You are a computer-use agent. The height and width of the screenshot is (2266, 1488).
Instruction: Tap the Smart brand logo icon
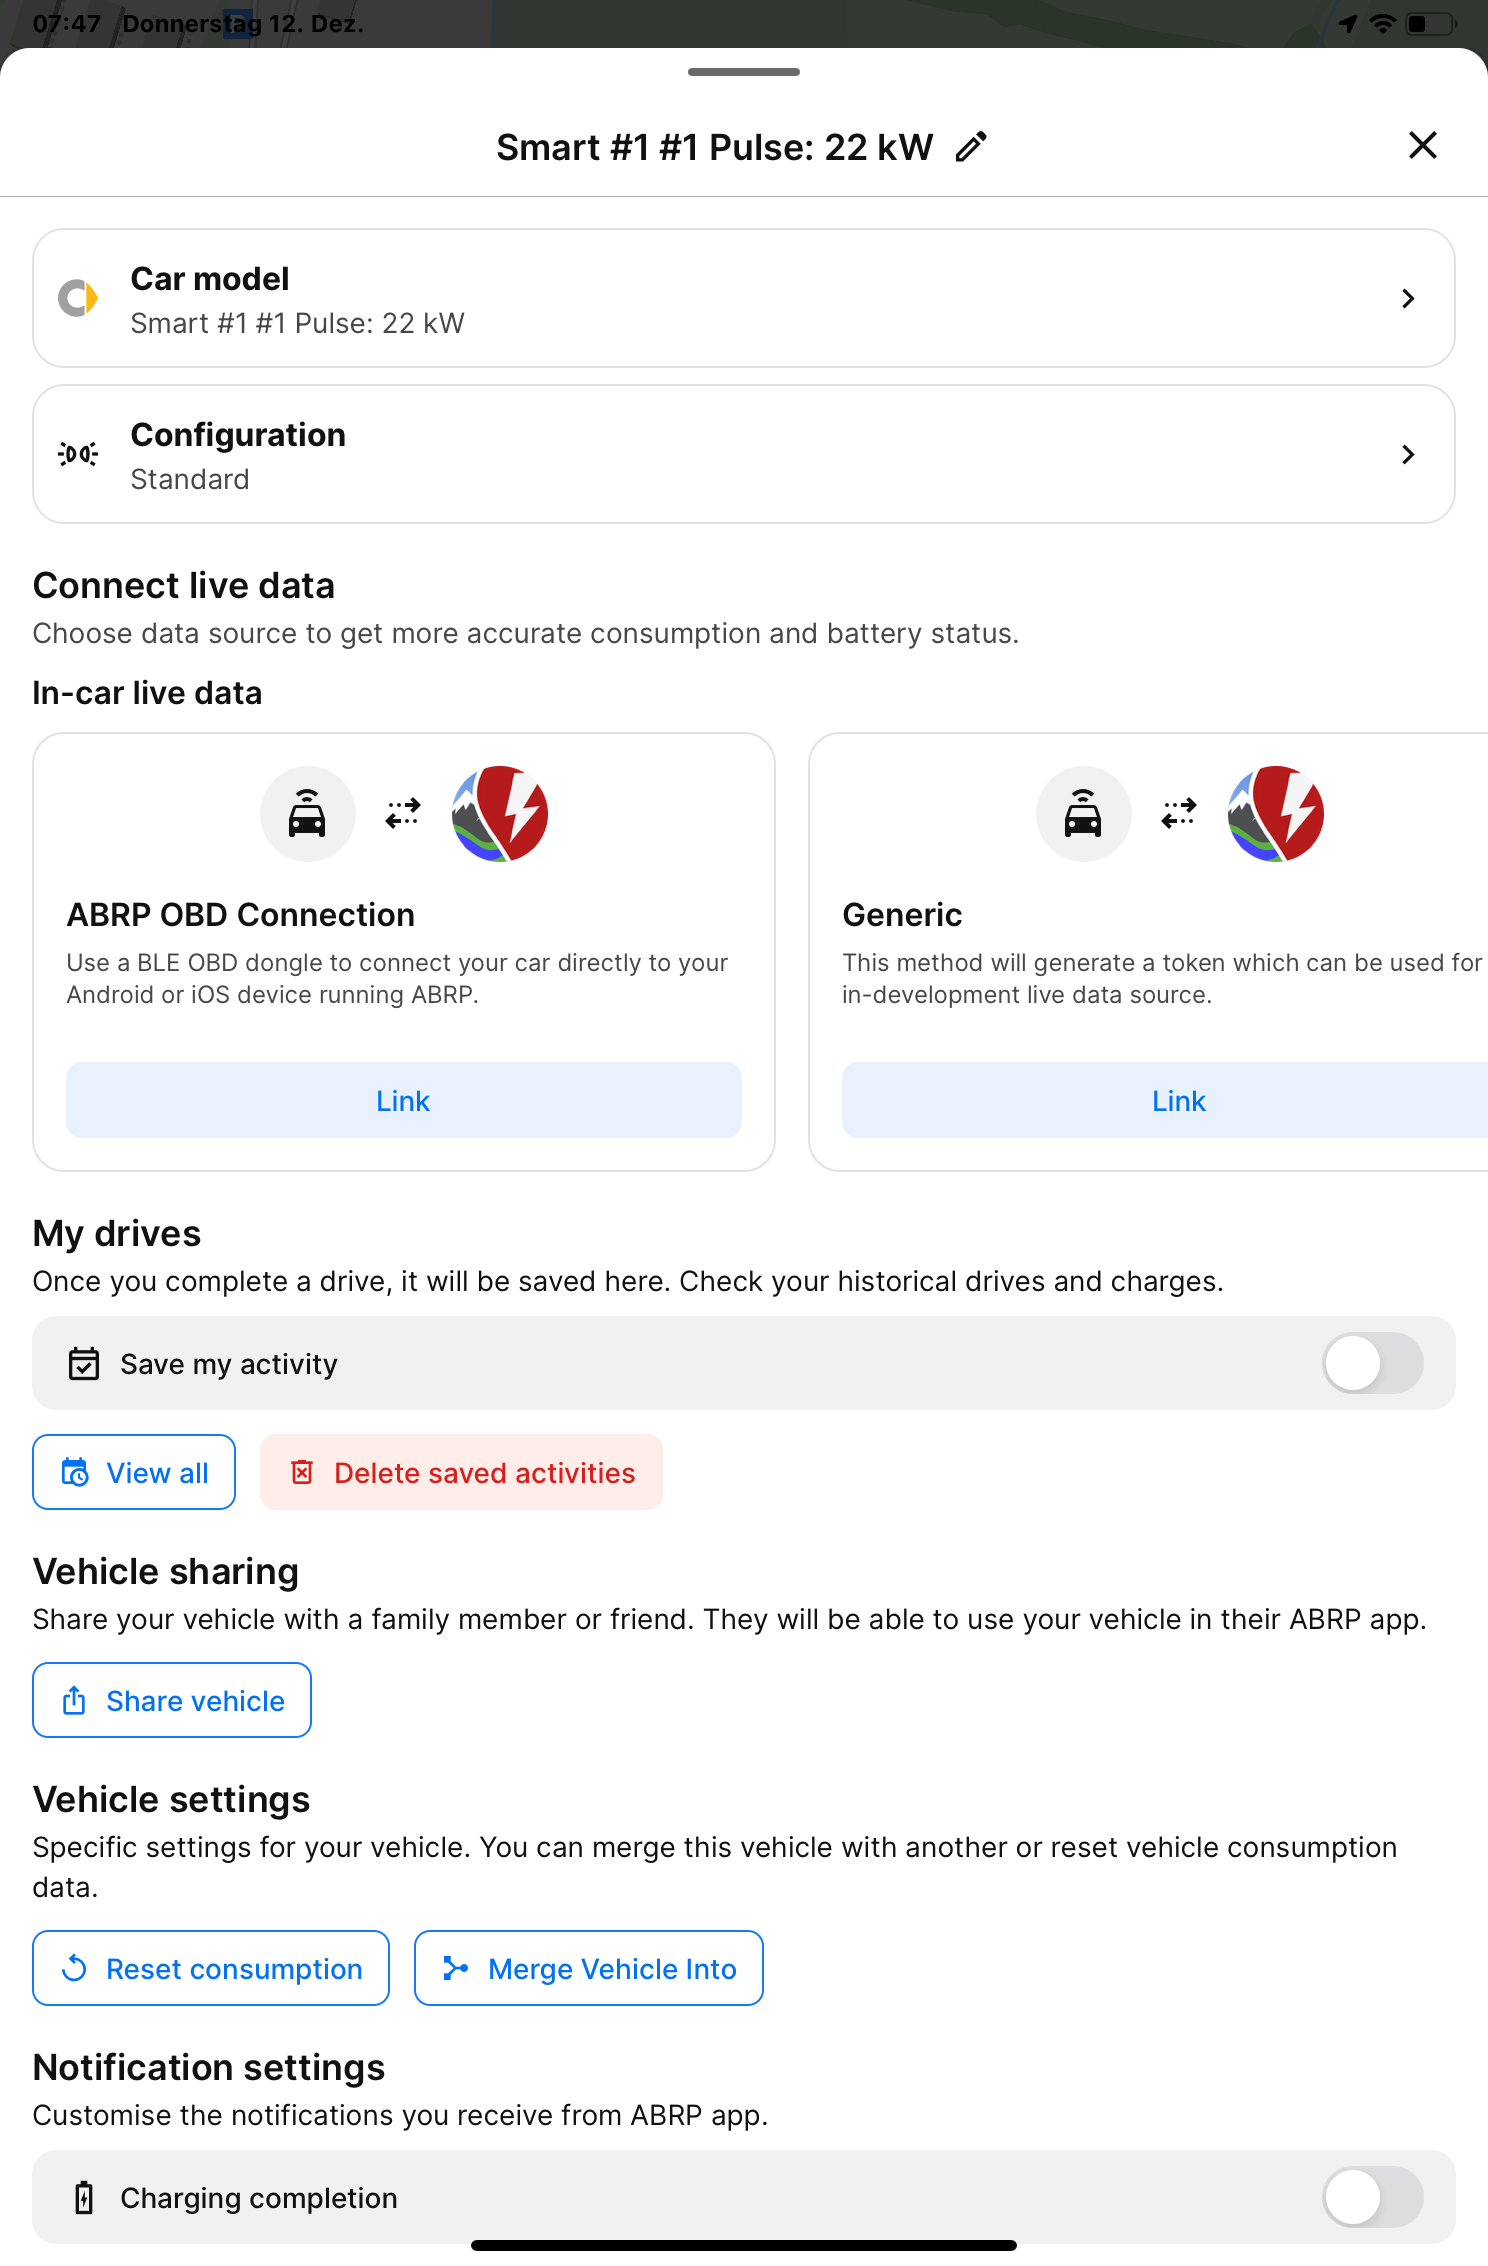coord(78,298)
